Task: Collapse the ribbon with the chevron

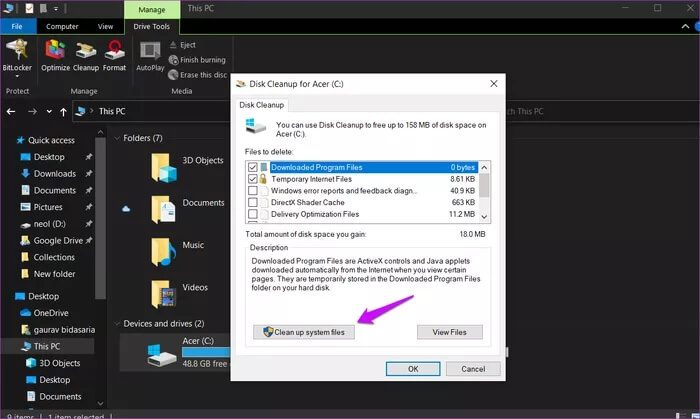Action: click(685, 26)
